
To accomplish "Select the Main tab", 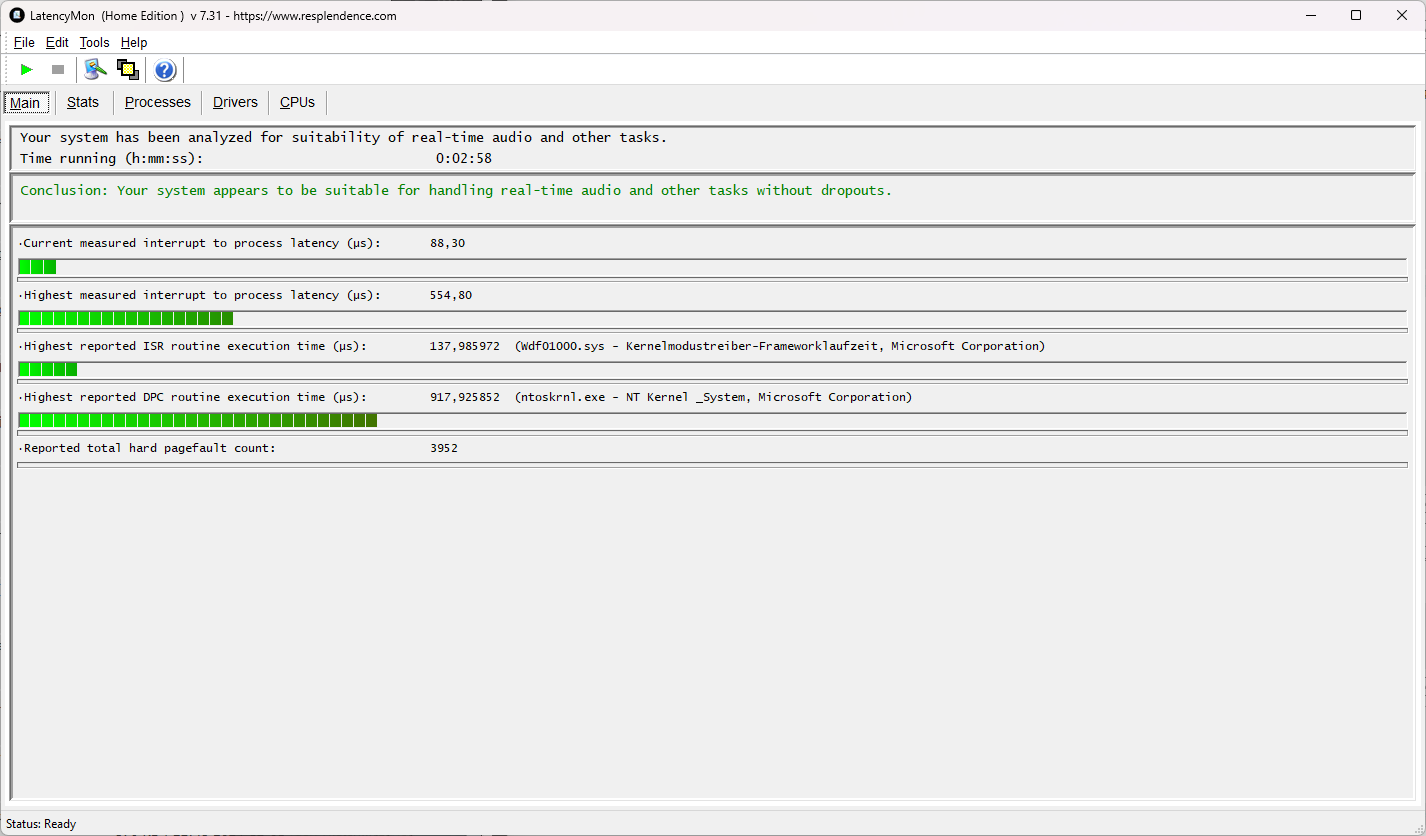I will click(25, 103).
